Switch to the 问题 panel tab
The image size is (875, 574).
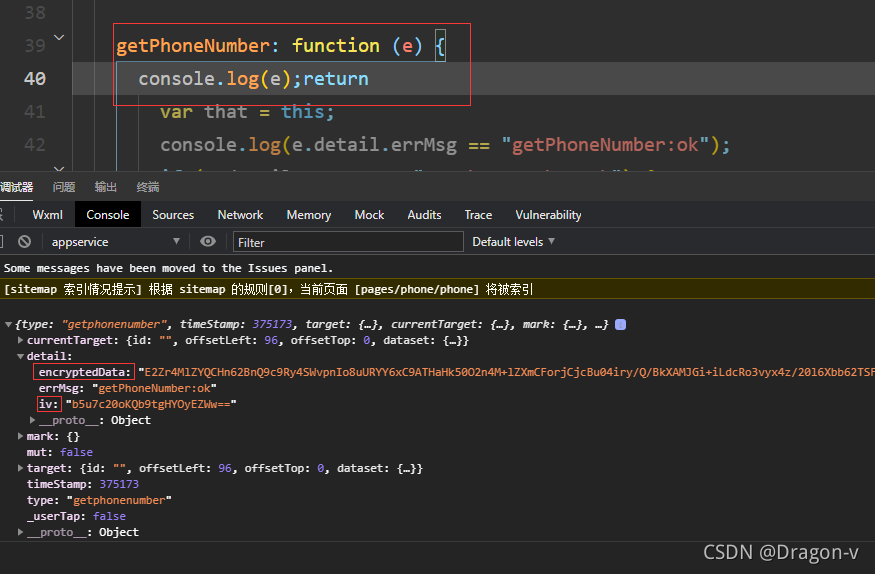tap(64, 187)
